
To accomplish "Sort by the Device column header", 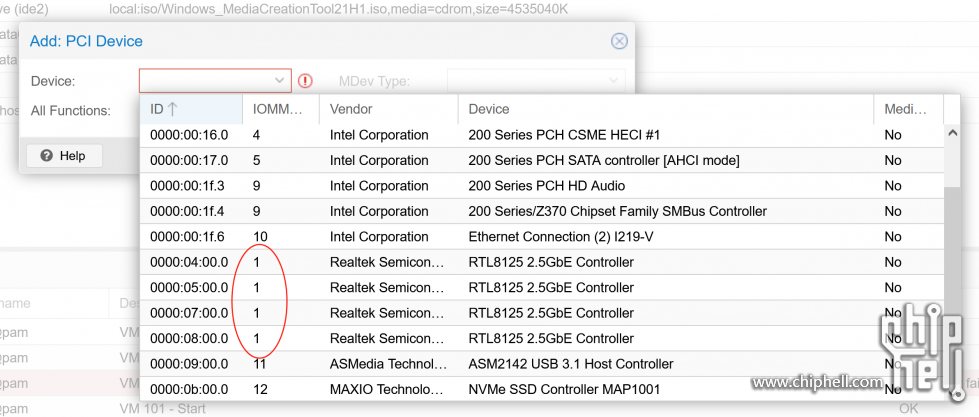I will [666, 109].
